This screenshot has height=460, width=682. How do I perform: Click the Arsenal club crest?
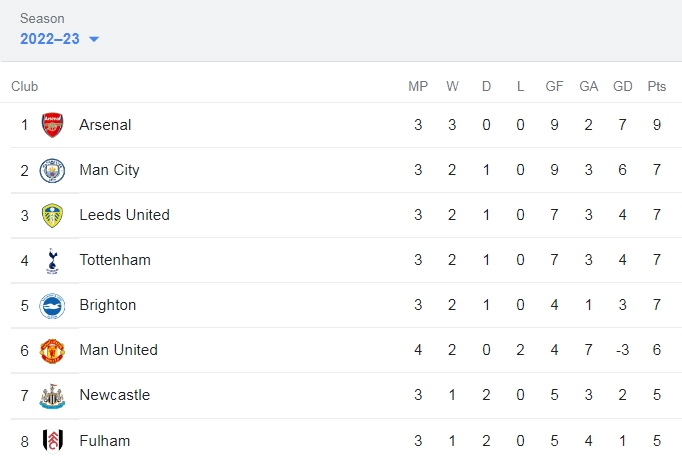click(52, 125)
